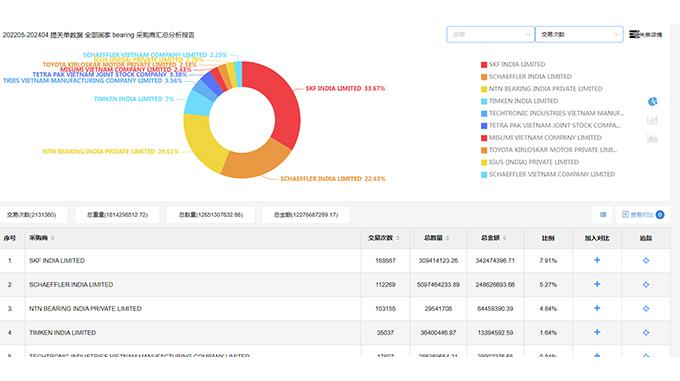This screenshot has width=680, height=381.
Task: Switch to bar chart view icon
Action: tap(652, 120)
